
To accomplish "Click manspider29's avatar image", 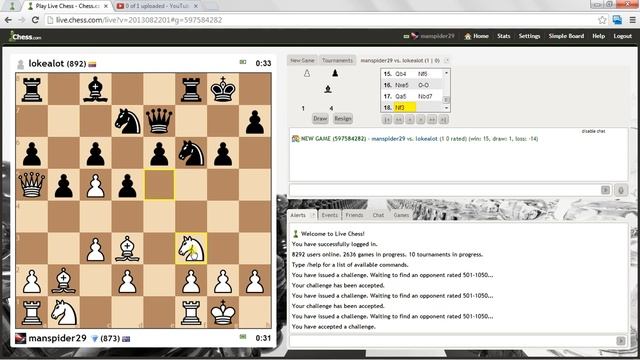I will click(21, 338).
